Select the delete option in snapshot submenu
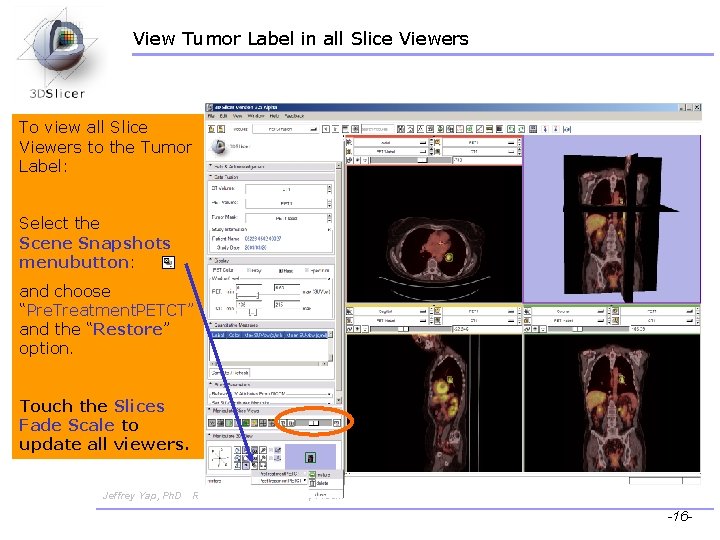Image resolution: width=720 pixels, height=540 pixels. (320, 483)
